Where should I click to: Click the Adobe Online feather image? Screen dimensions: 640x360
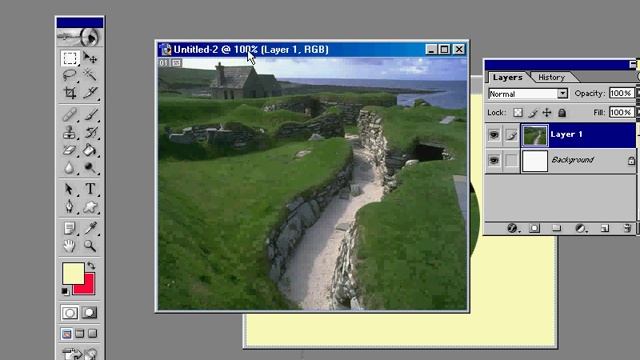[x=80, y=37]
